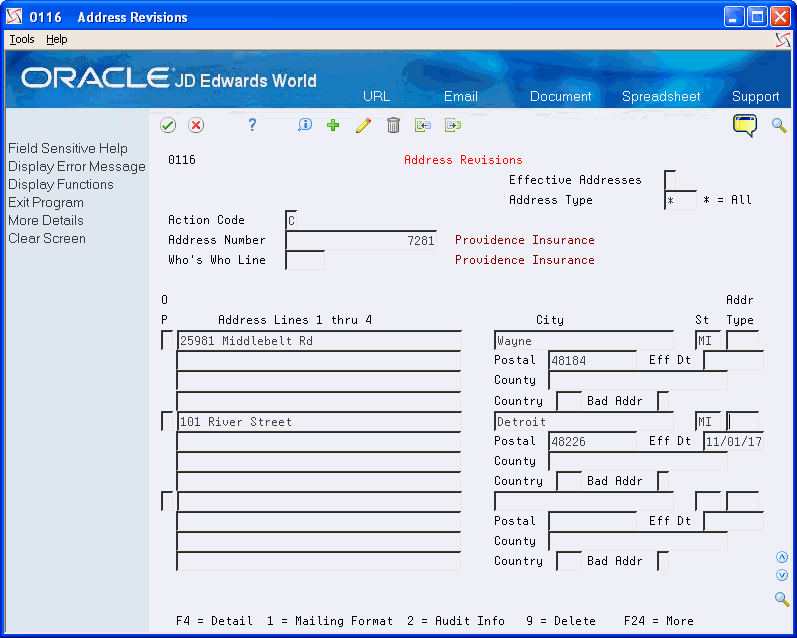Screen dimensions: 797x638
Task: Click the F4 = Detail function key text
Action: coord(214,621)
